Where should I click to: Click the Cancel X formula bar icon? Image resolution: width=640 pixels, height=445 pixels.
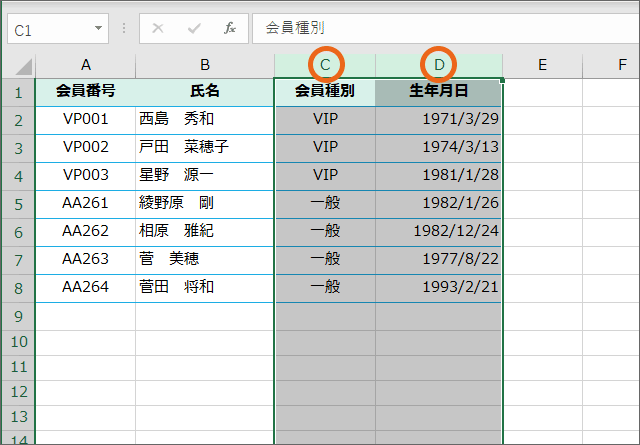pos(158,28)
